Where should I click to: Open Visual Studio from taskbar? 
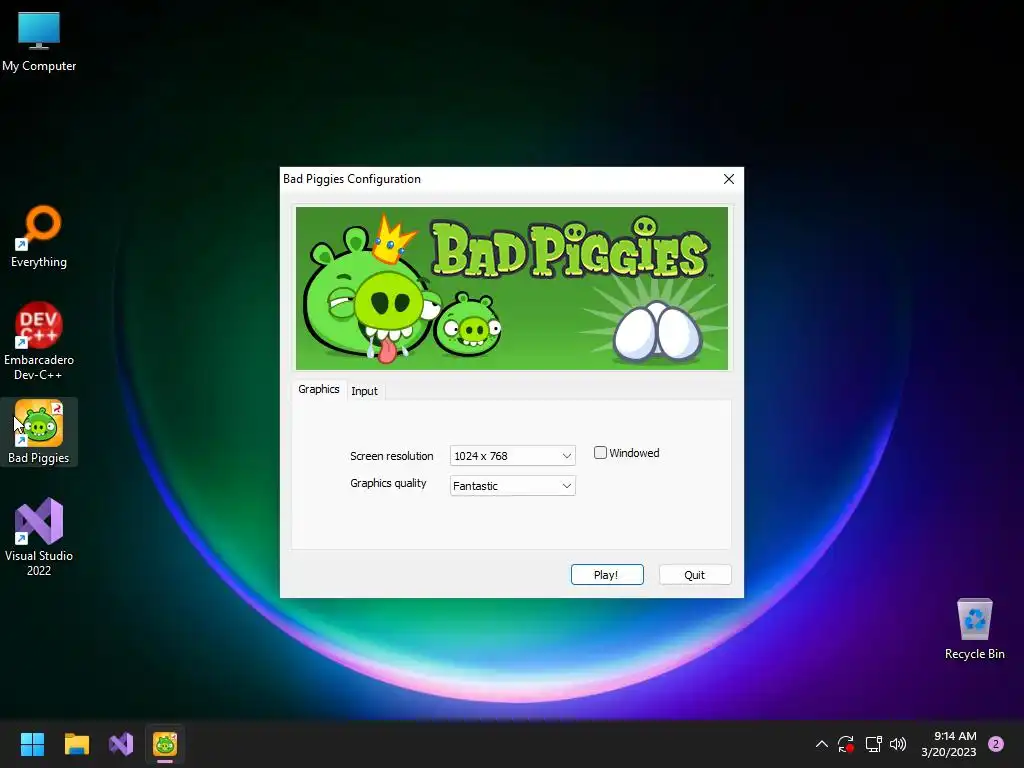[x=121, y=744]
